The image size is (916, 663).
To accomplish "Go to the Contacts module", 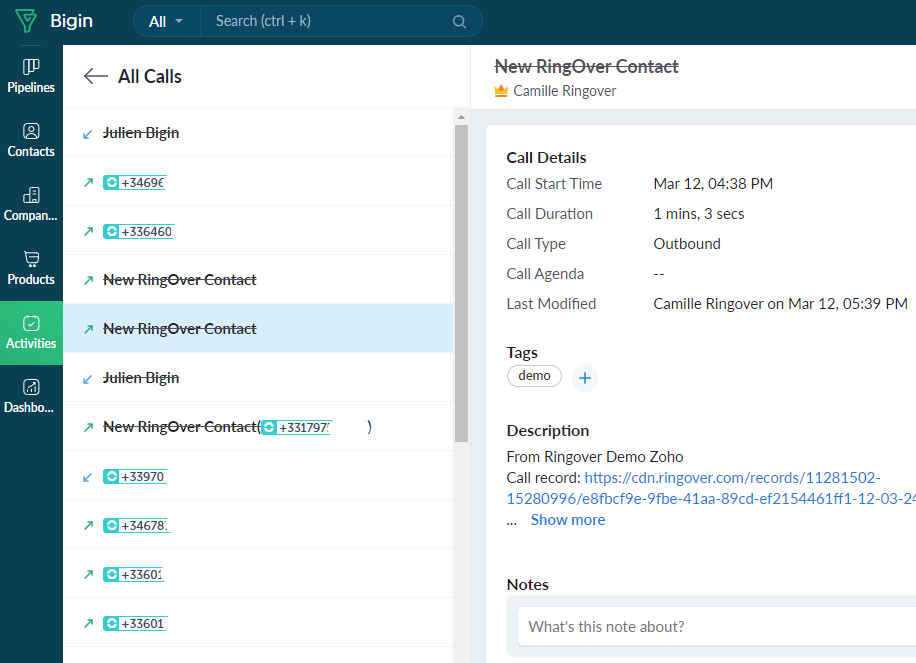I will click(31, 140).
